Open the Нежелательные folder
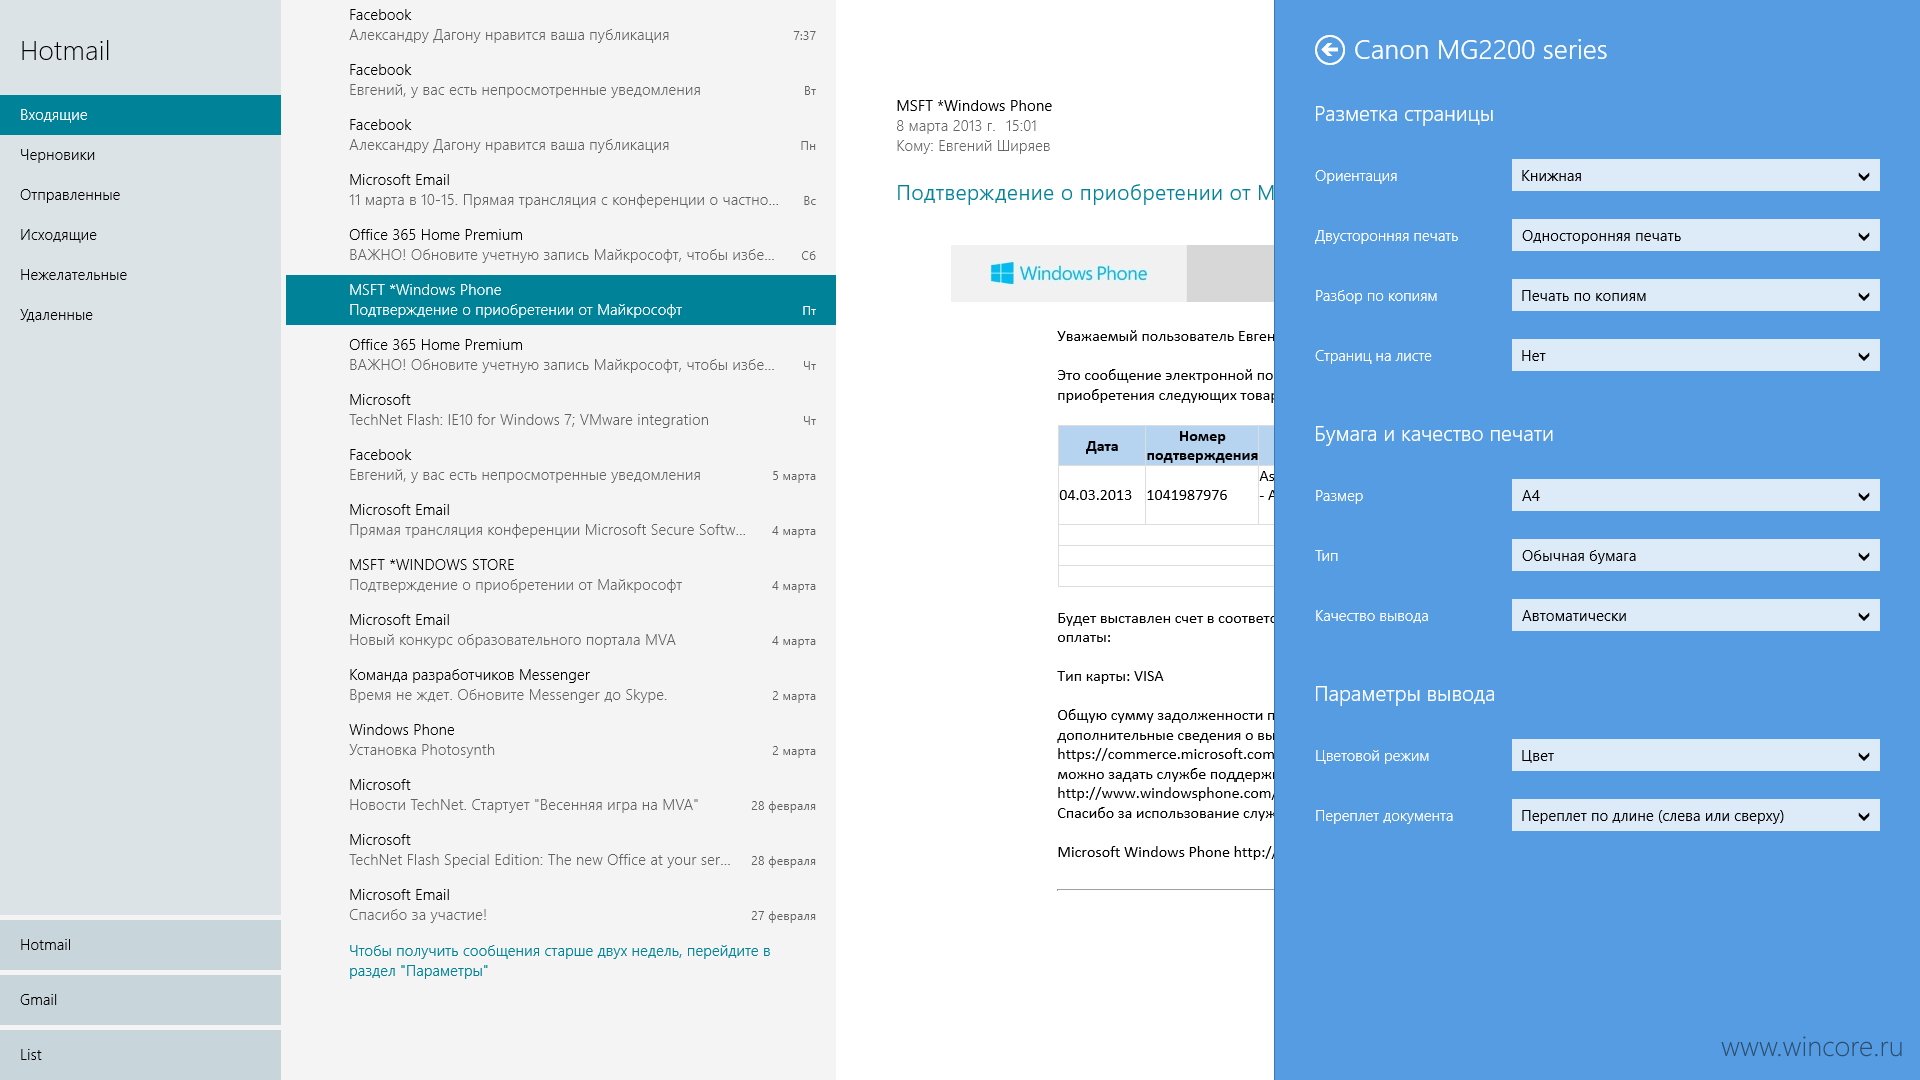Image resolution: width=1920 pixels, height=1080 pixels. [x=140, y=275]
